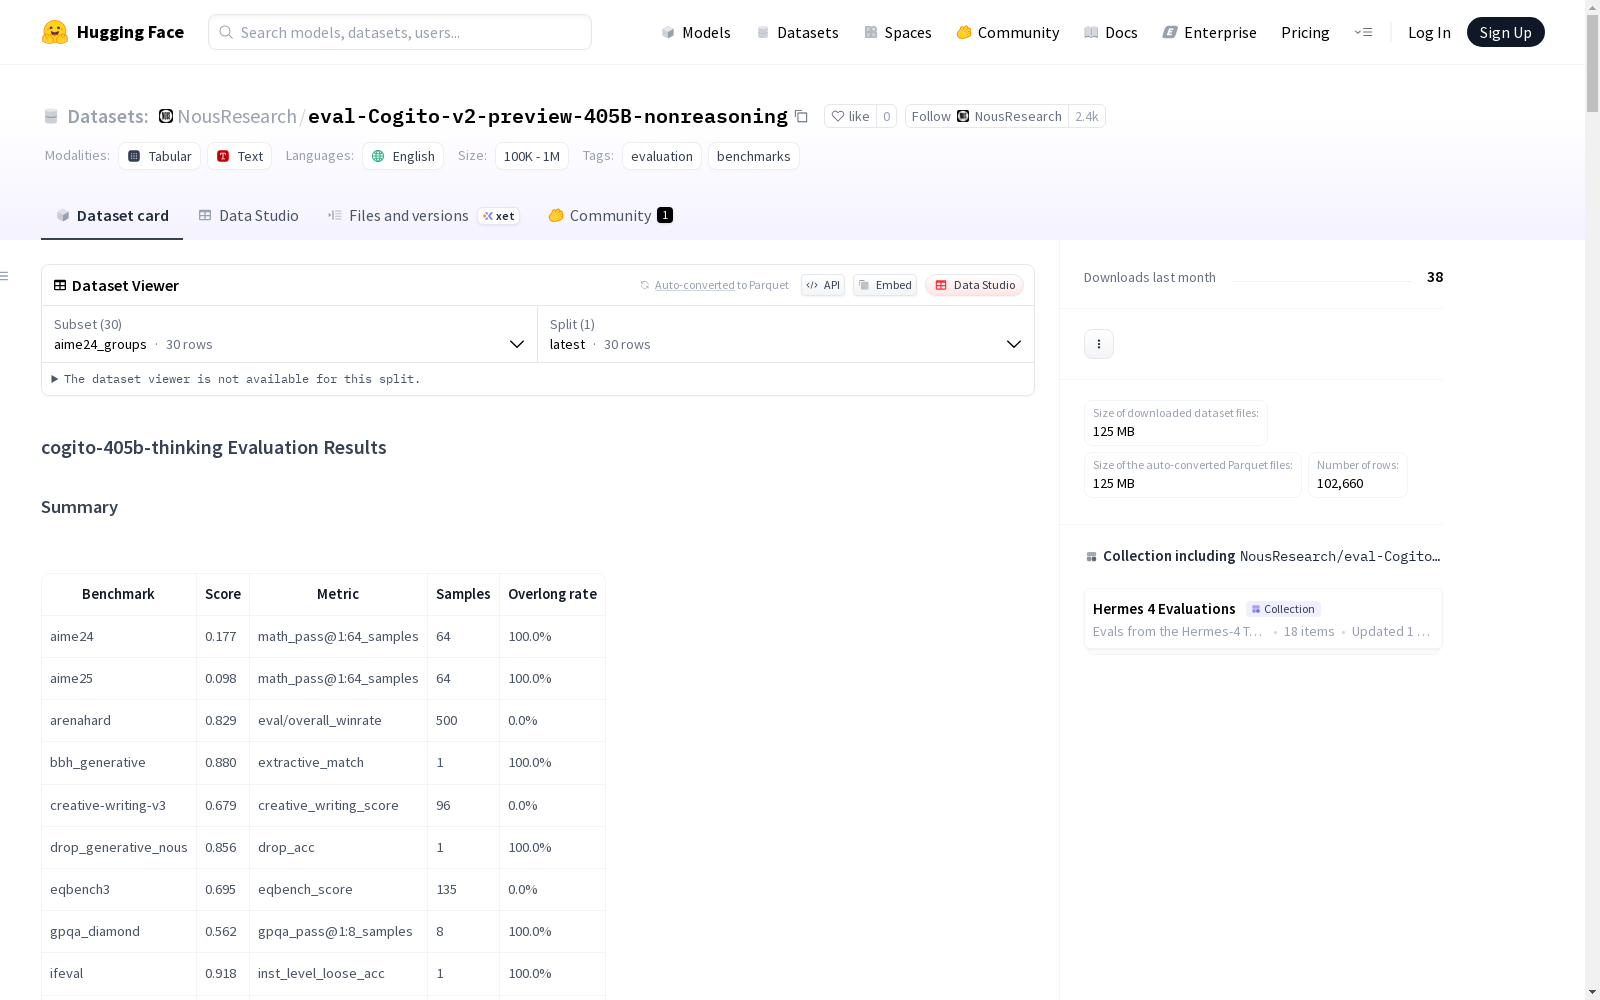1600x1000 pixels.
Task: Switch to the Dataset card tab
Action: click(112, 216)
